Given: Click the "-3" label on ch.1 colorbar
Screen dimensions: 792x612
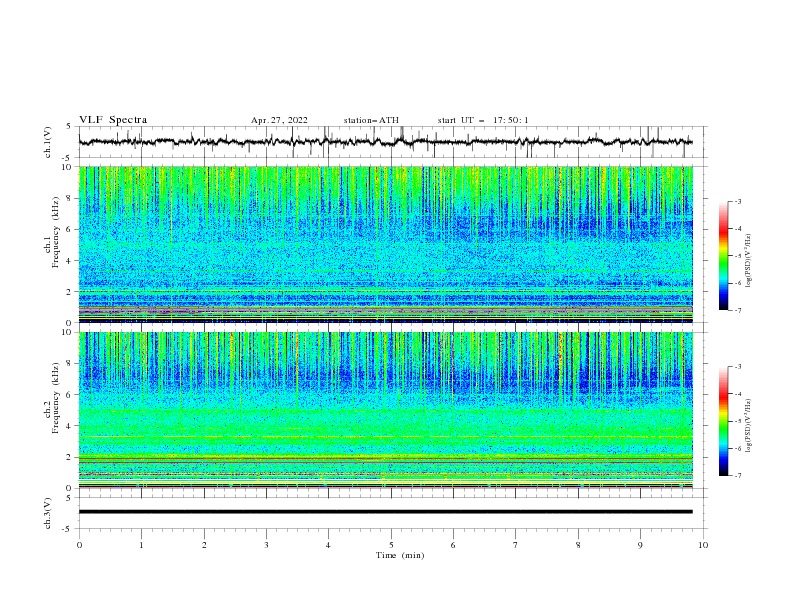Looking at the screenshot, I should click(737, 201).
